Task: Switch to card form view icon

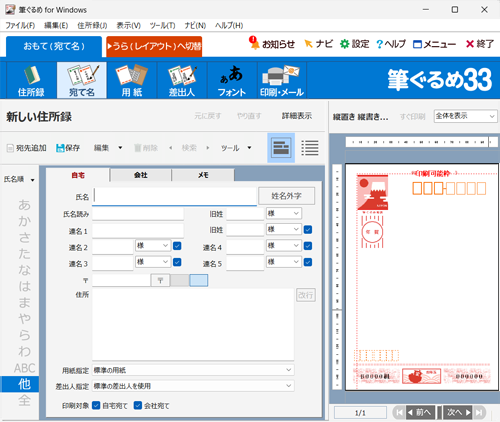Action: click(x=281, y=148)
